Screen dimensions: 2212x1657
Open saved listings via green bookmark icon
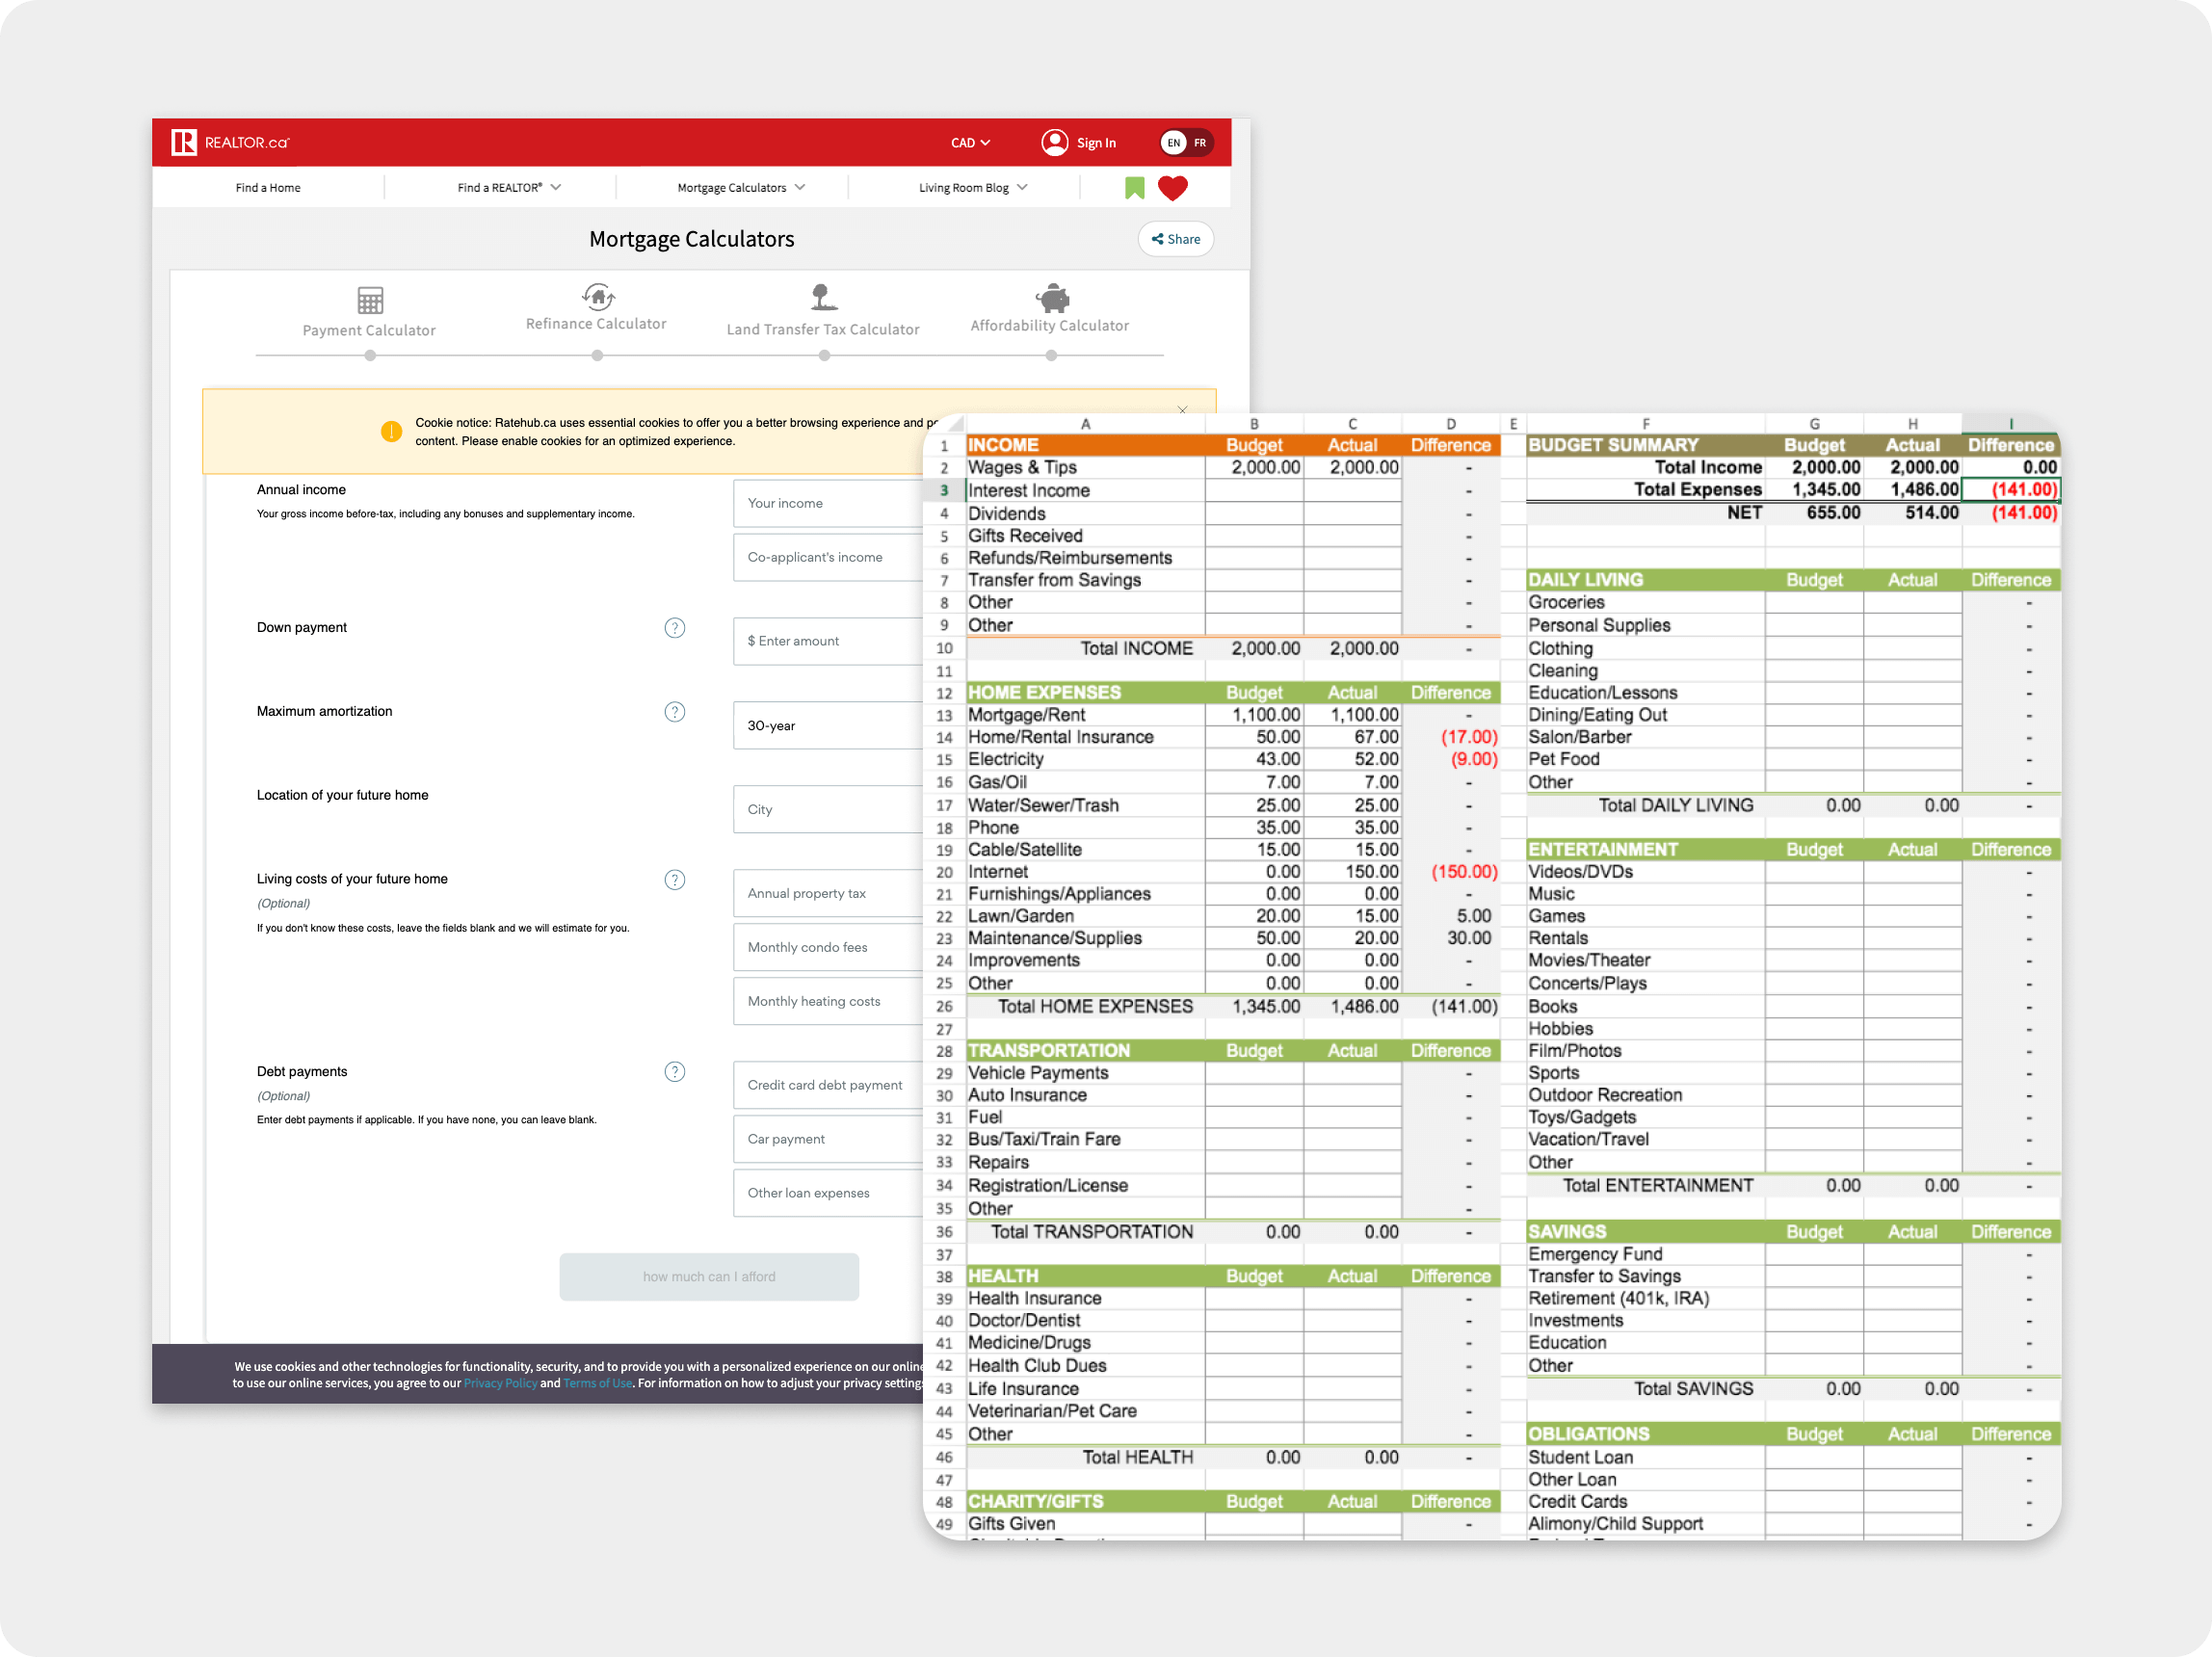point(1134,188)
